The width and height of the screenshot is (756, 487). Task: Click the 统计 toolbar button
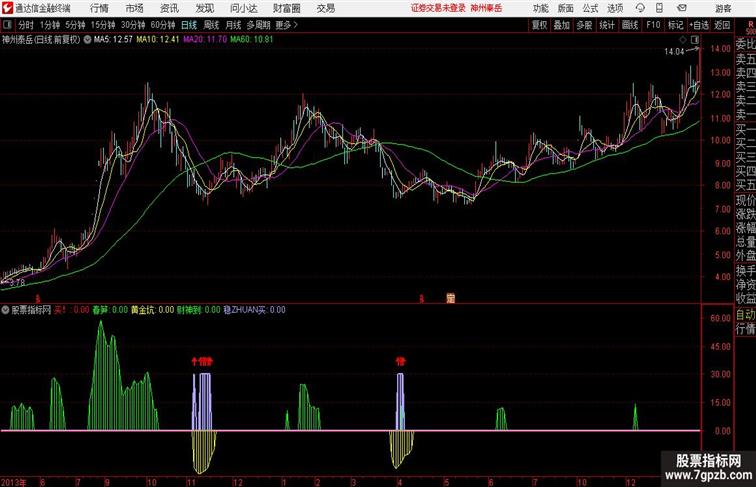pos(607,25)
